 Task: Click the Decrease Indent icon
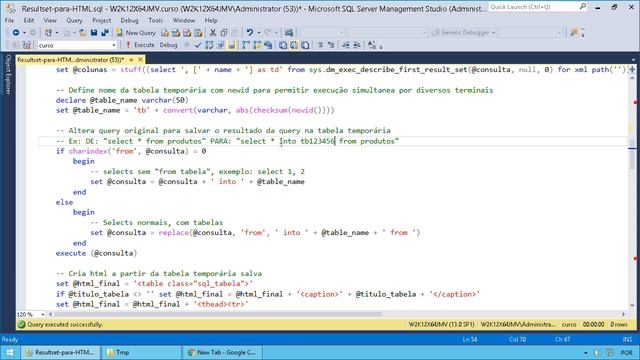click(346, 45)
